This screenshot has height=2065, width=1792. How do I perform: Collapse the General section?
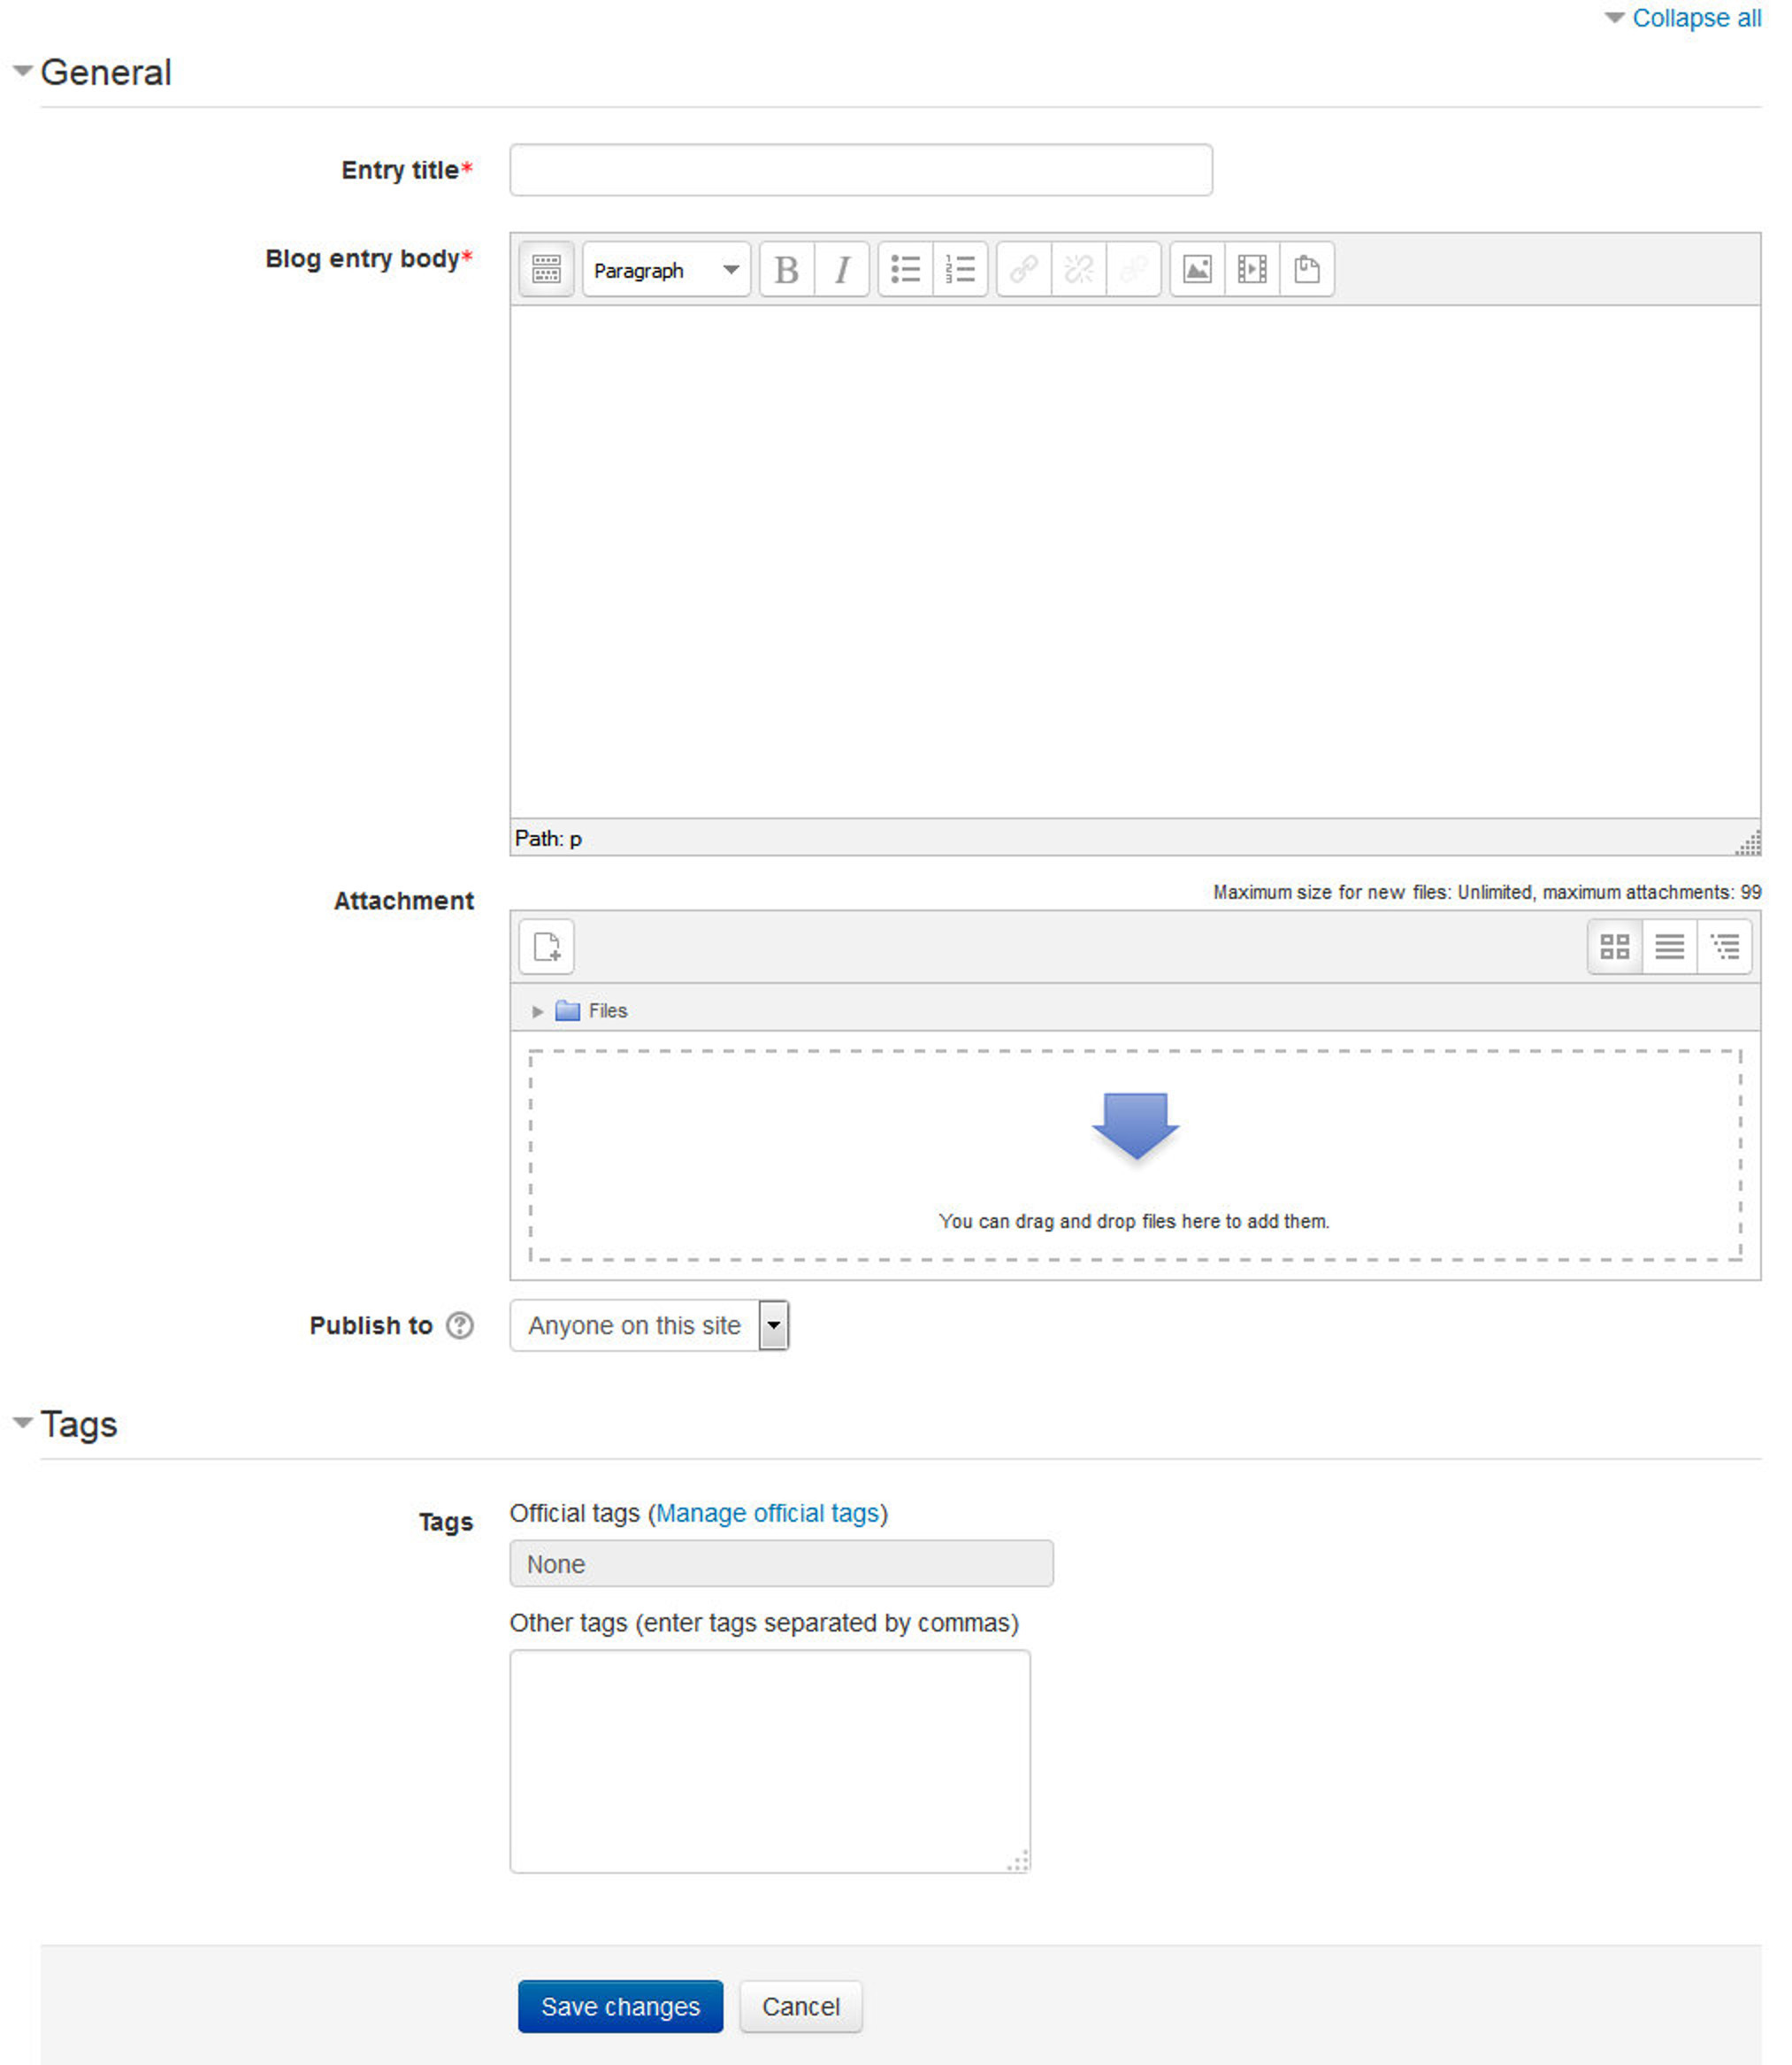[x=25, y=68]
